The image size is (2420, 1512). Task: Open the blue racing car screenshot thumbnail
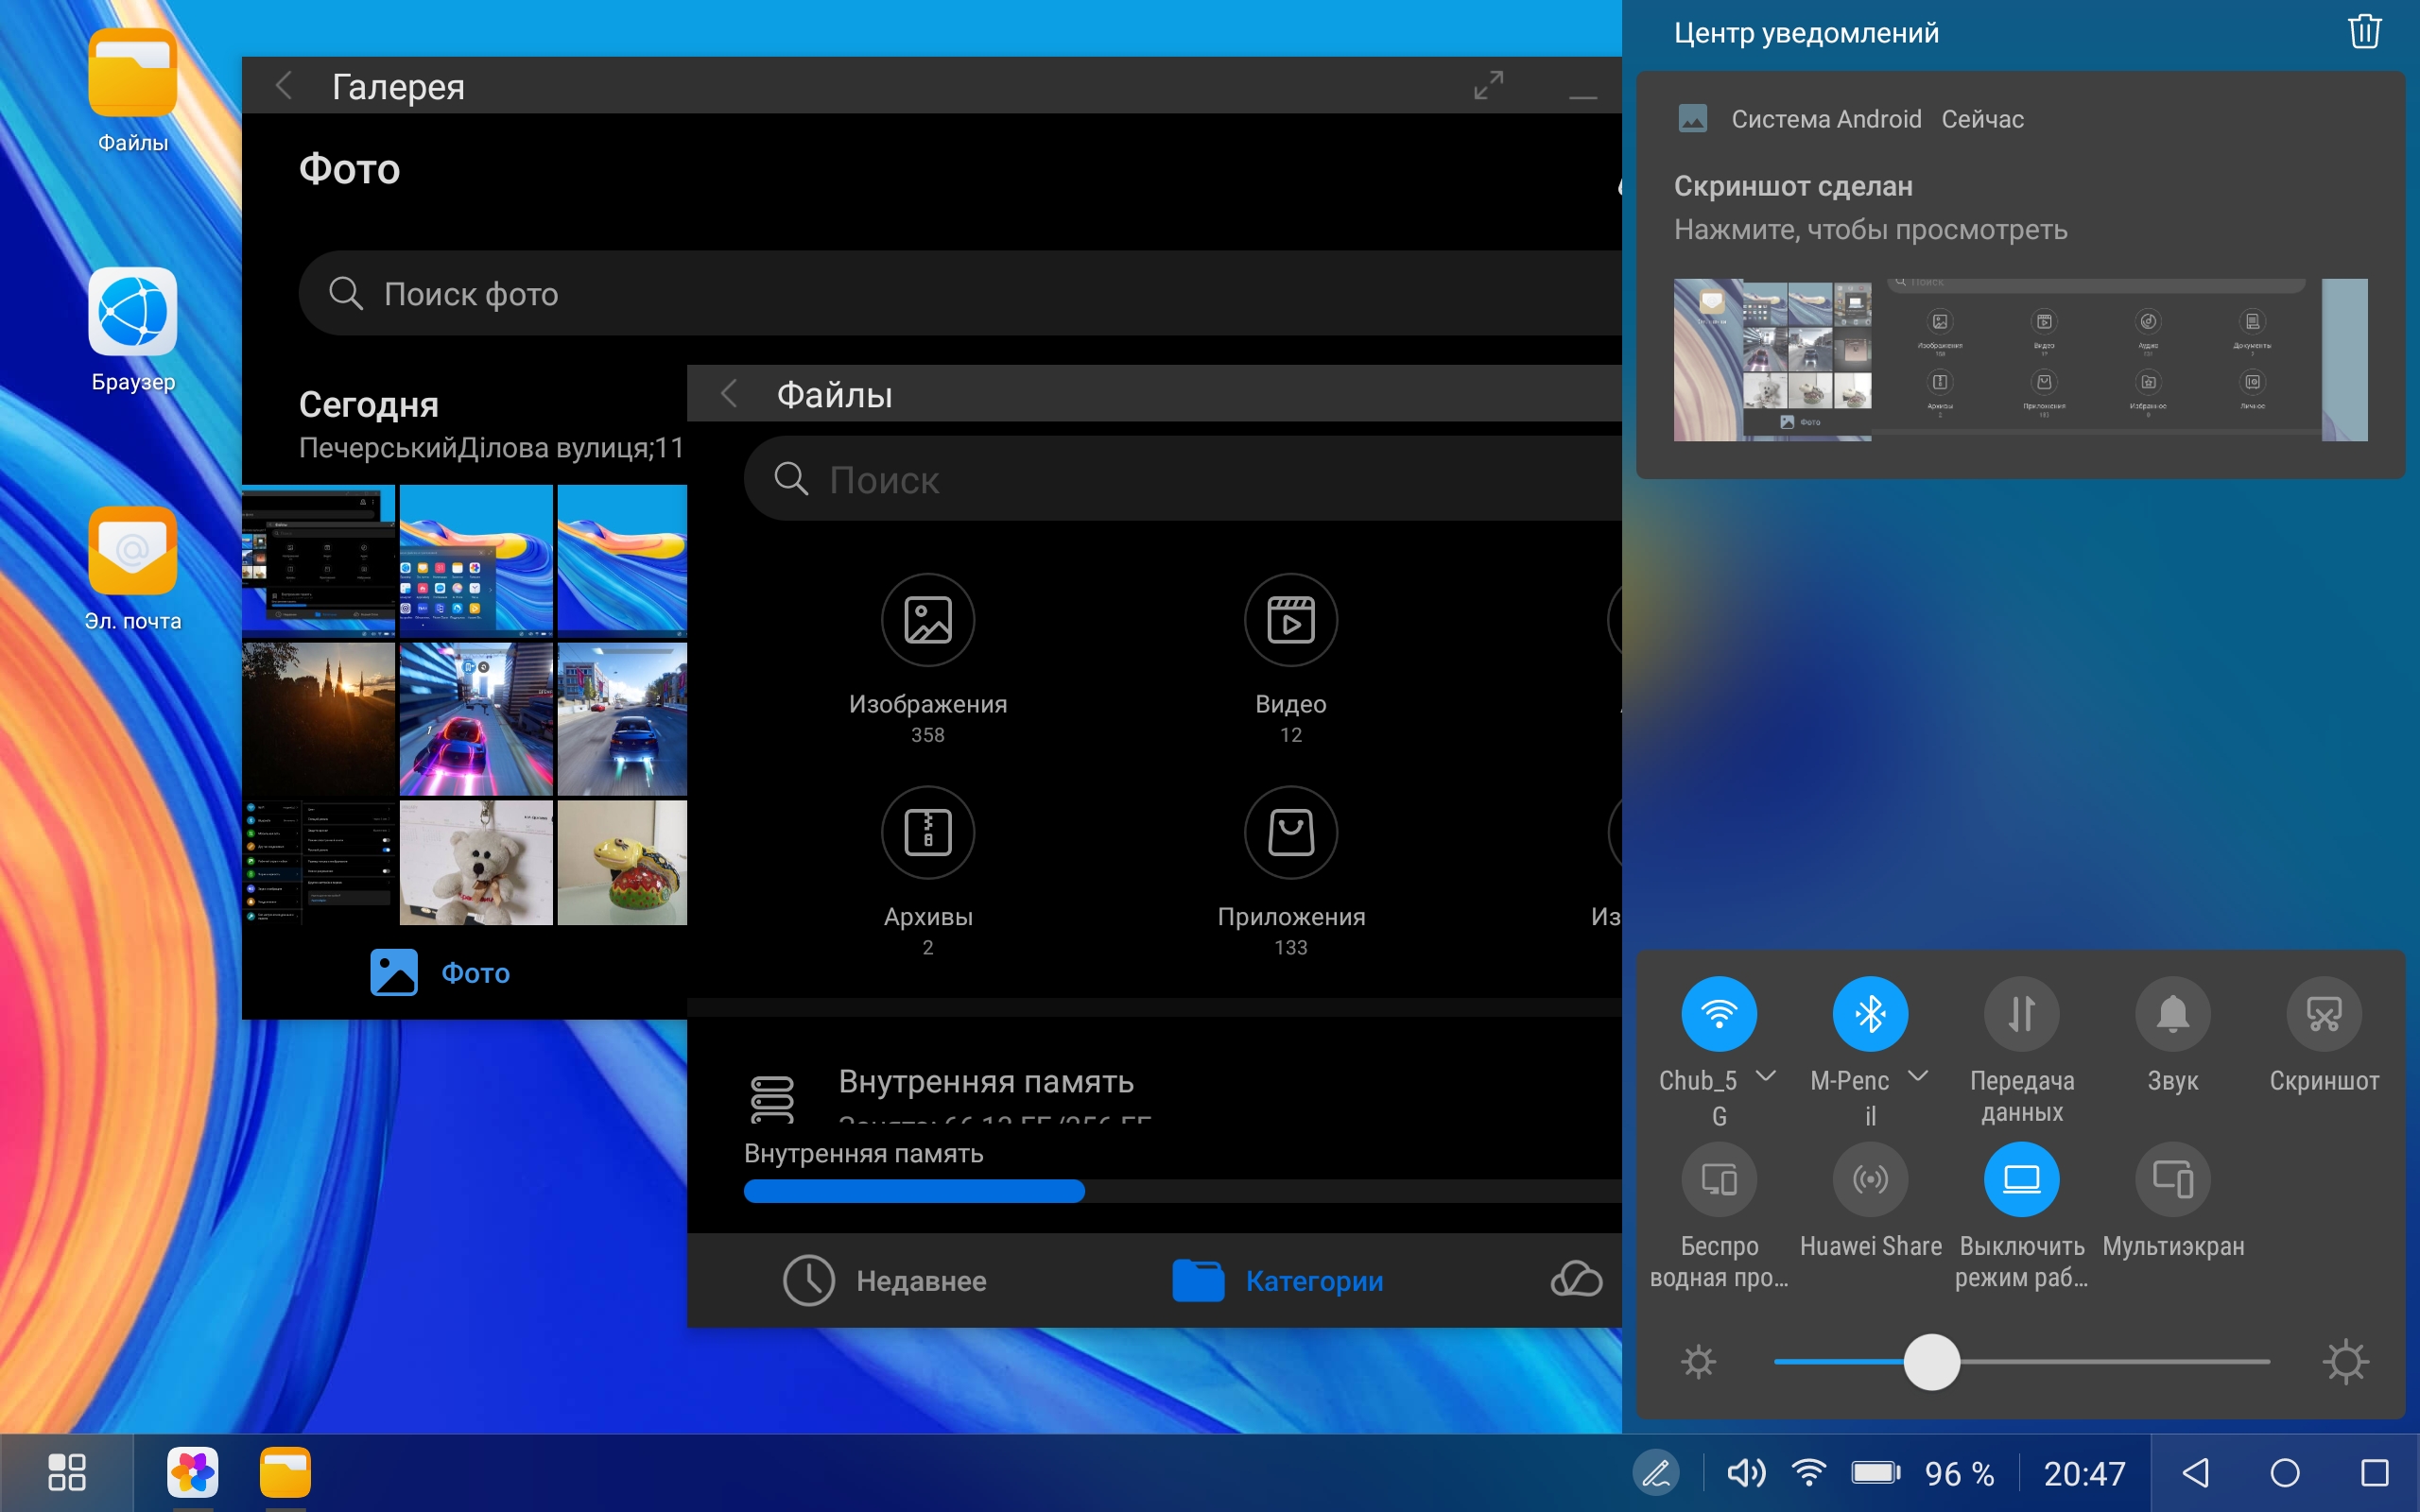pos(622,718)
